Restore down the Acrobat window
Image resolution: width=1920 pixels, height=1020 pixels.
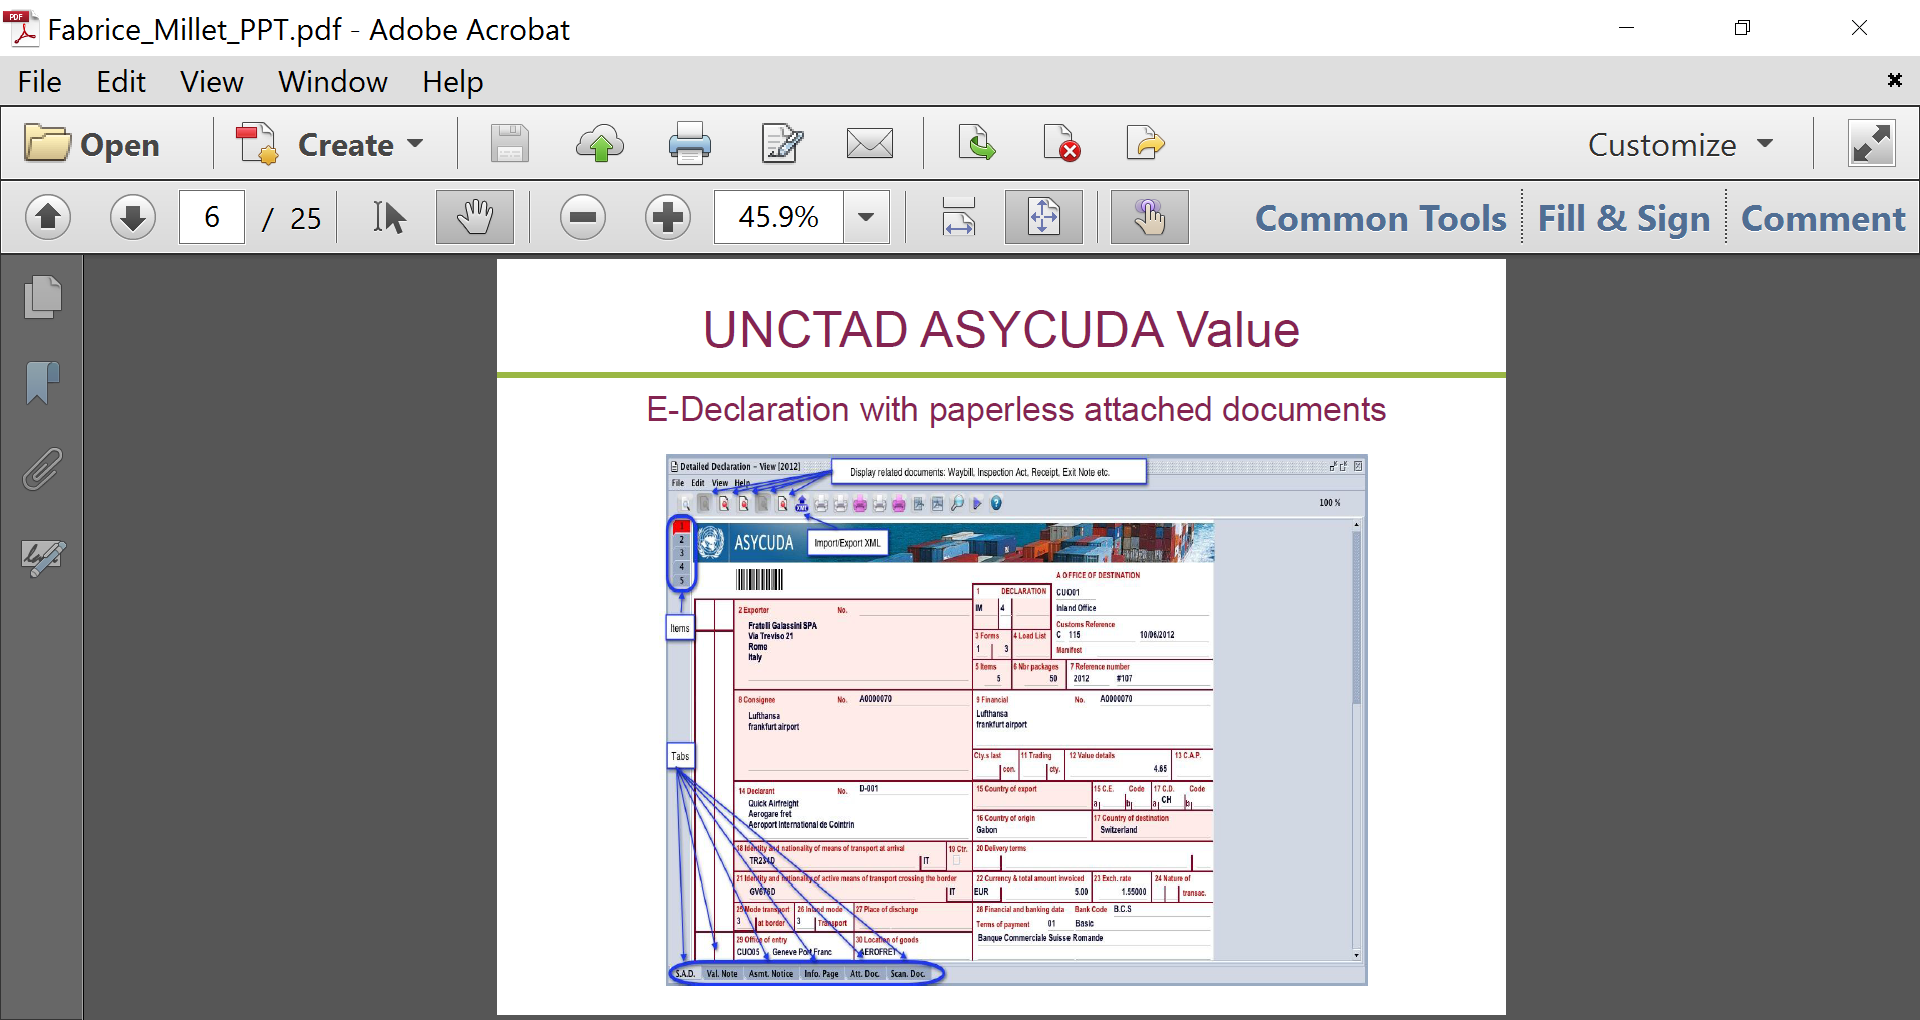pos(1743,28)
